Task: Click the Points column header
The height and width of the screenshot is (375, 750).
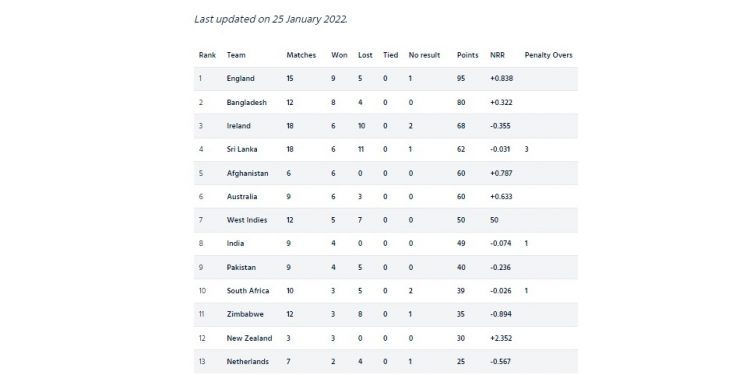Action: pyautogui.click(x=467, y=55)
